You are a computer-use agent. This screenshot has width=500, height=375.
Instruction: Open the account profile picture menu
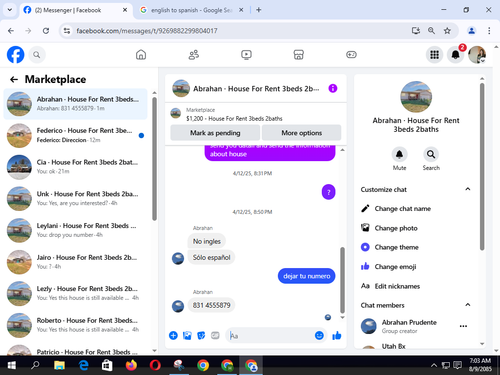pos(477,55)
